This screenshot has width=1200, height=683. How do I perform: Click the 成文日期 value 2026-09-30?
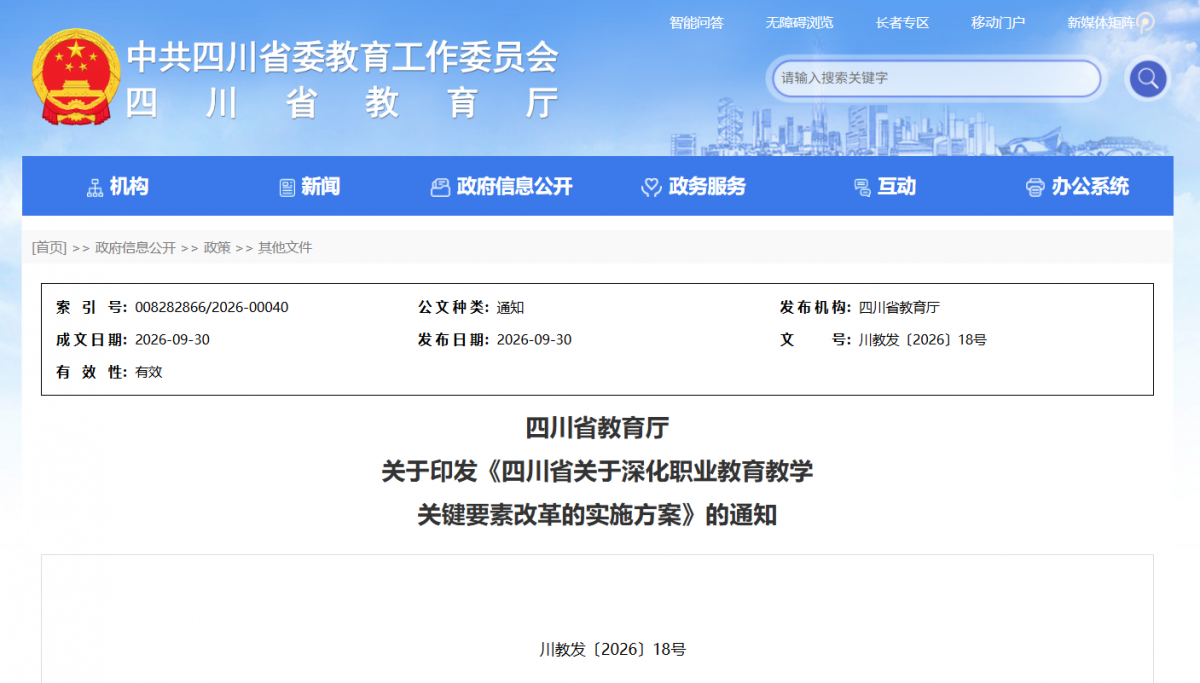(x=172, y=339)
